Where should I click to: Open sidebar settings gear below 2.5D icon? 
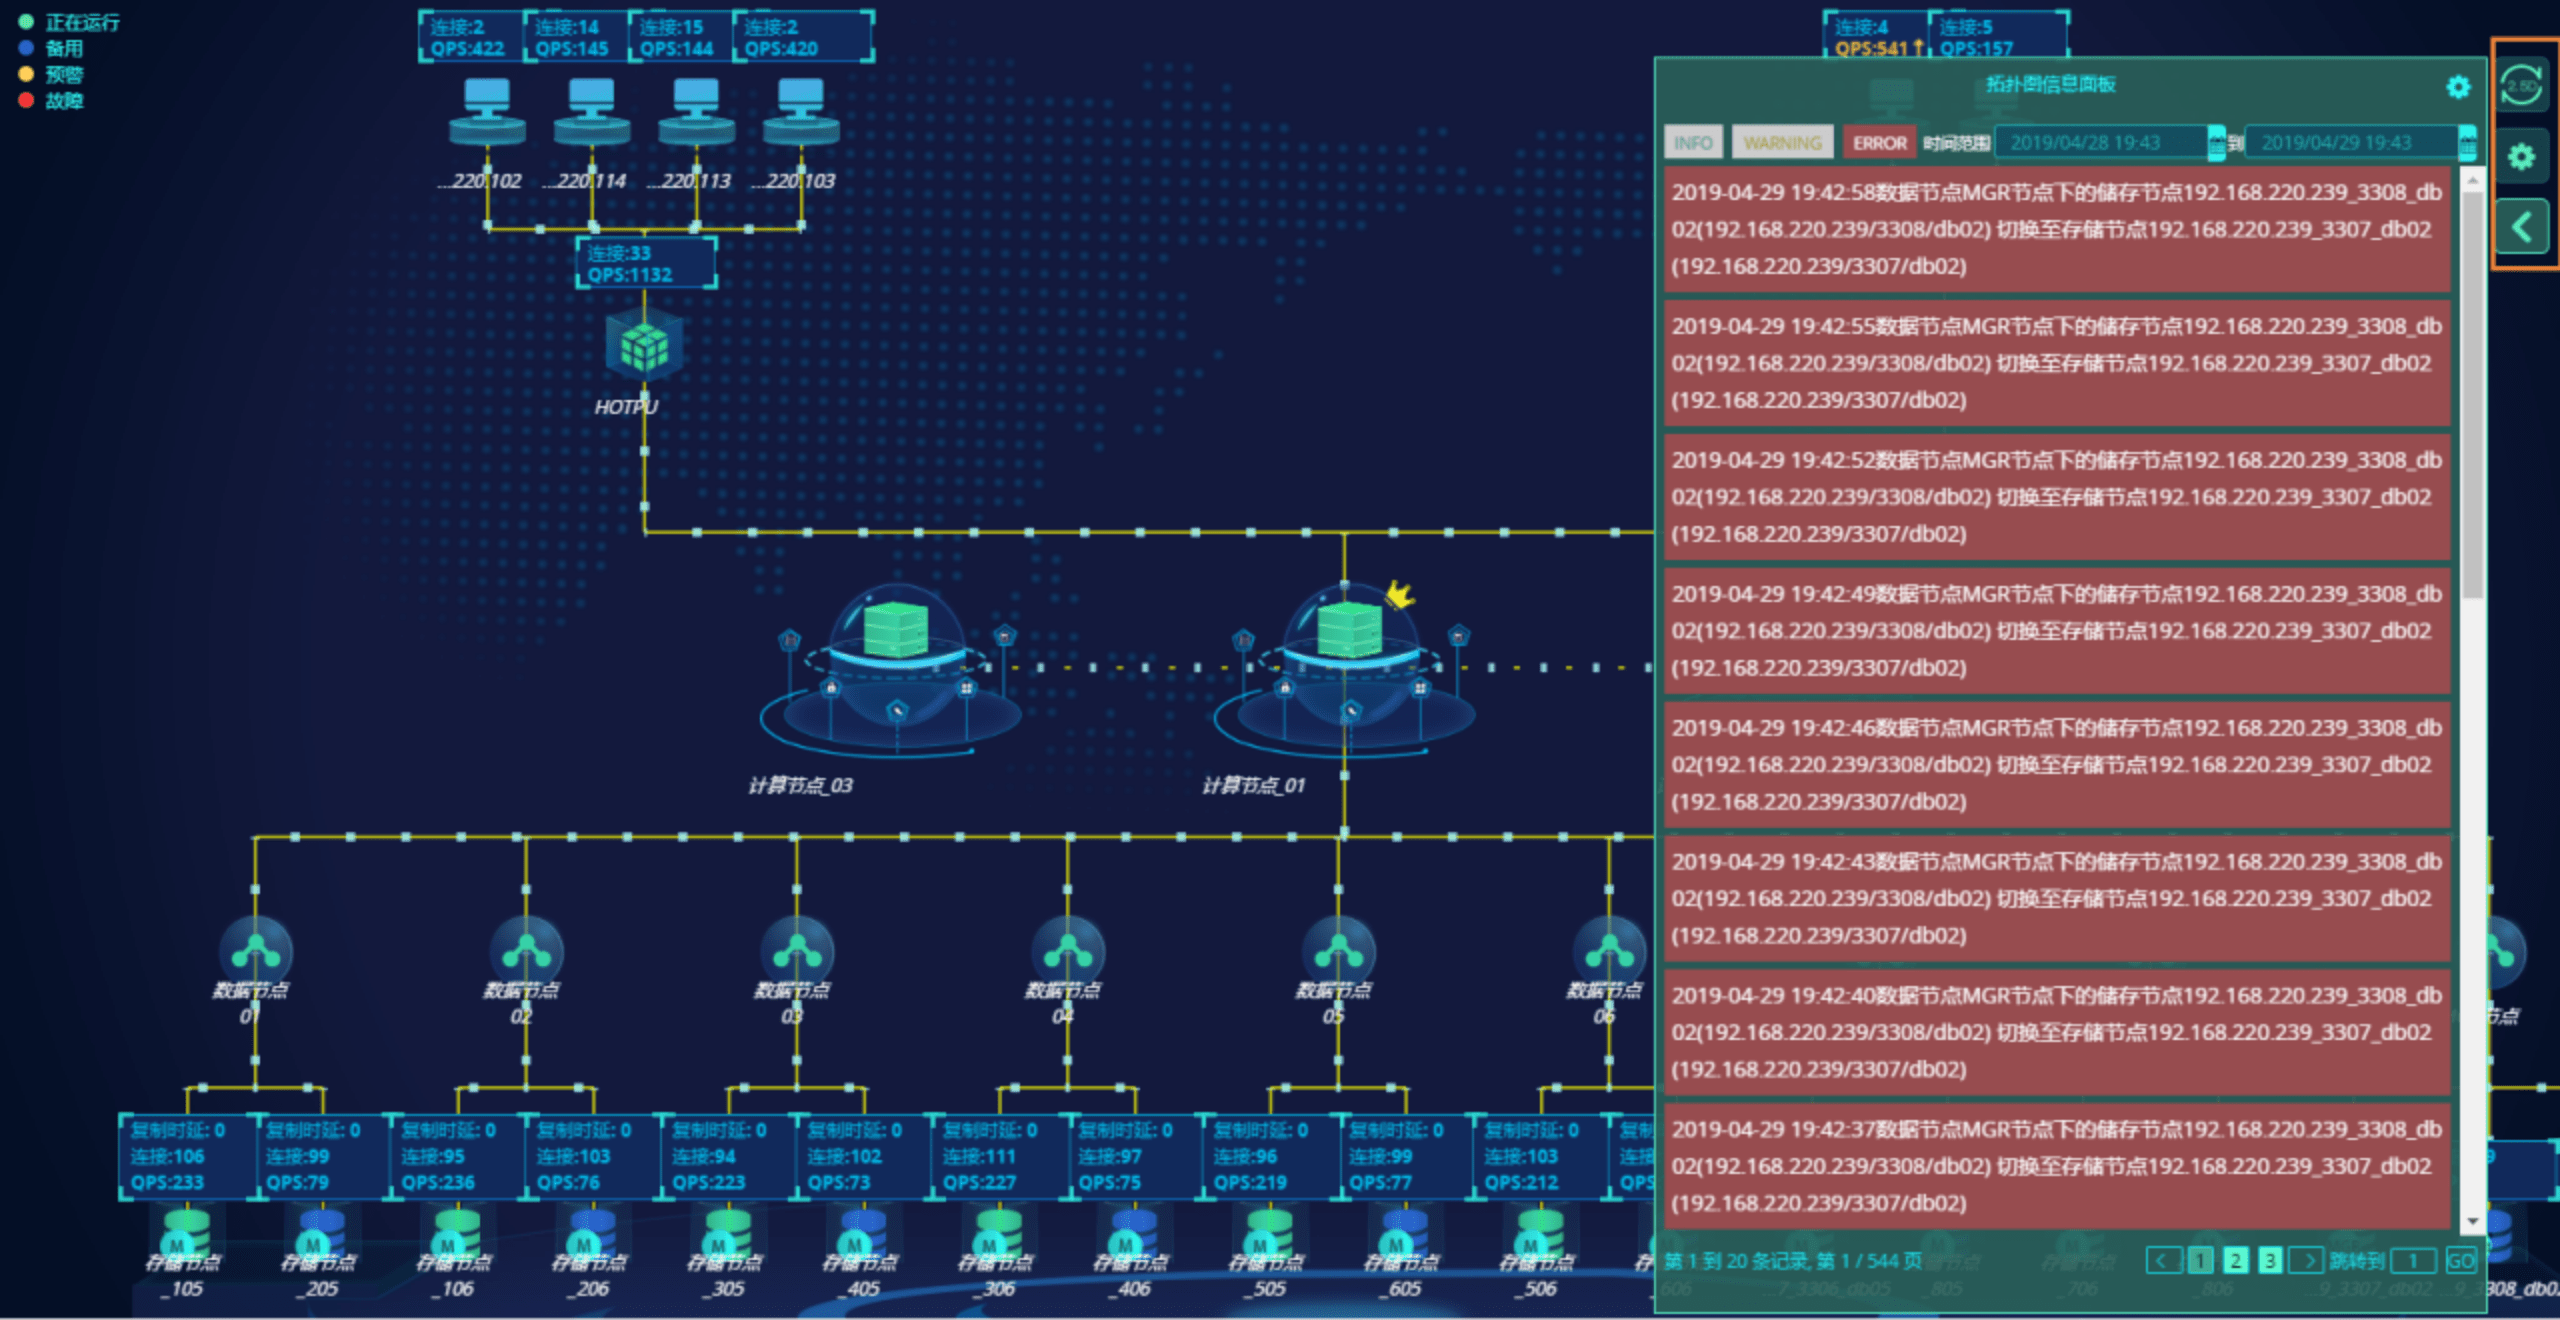tap(2521, 157)
